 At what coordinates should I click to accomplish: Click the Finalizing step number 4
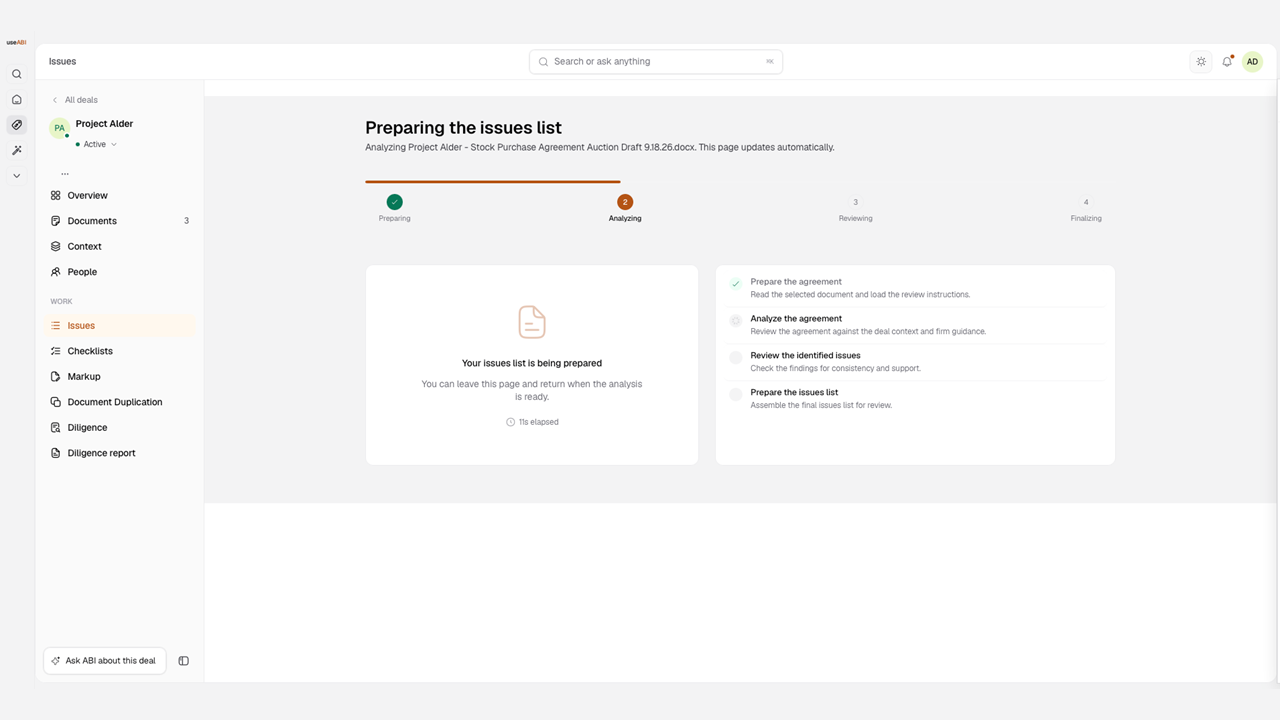[x=1086, y=202]
